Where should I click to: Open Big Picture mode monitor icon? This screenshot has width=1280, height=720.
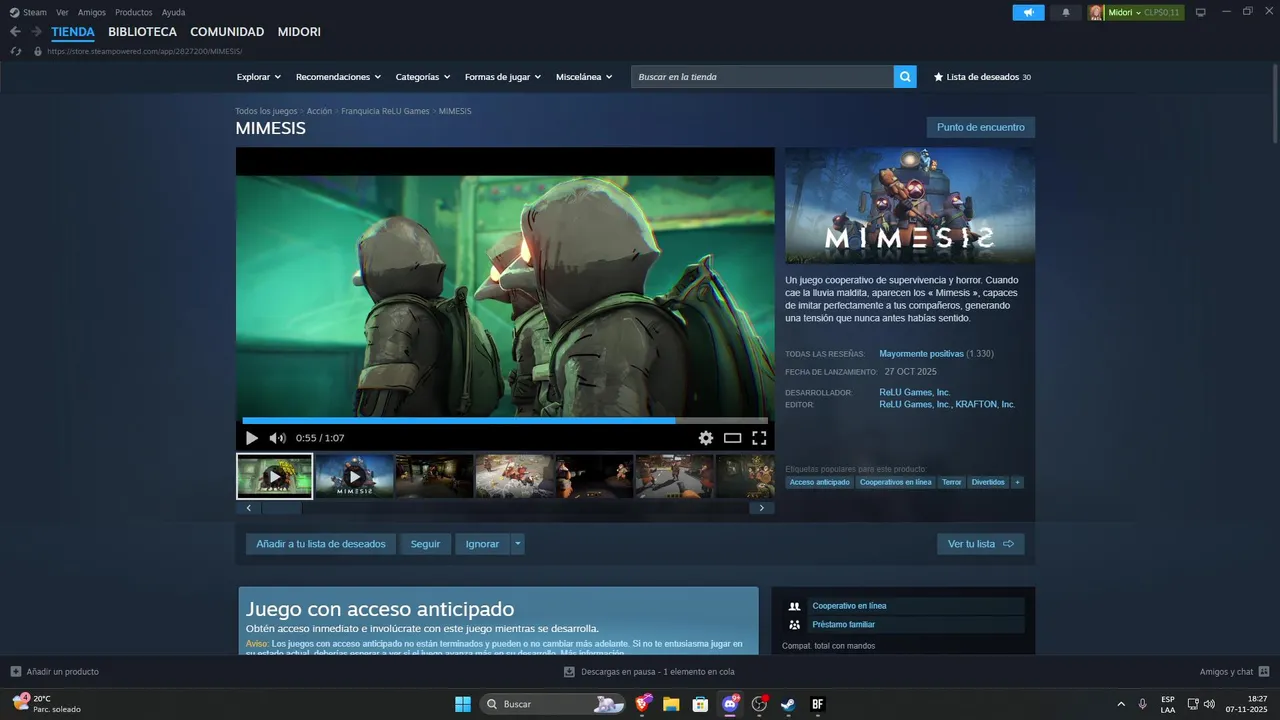point(1201,13)
